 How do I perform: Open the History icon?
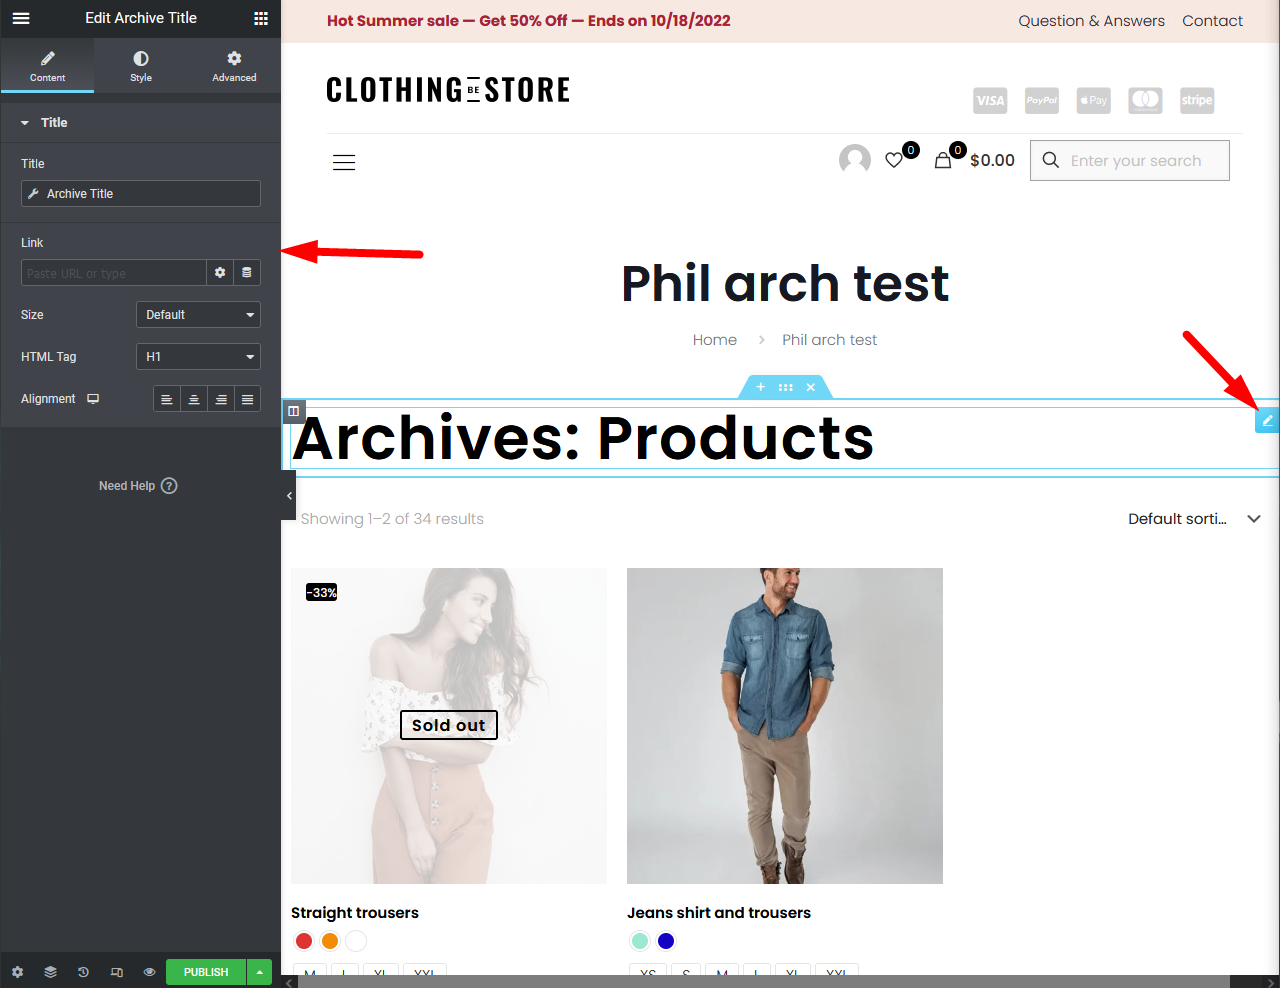tap(83, 972)
